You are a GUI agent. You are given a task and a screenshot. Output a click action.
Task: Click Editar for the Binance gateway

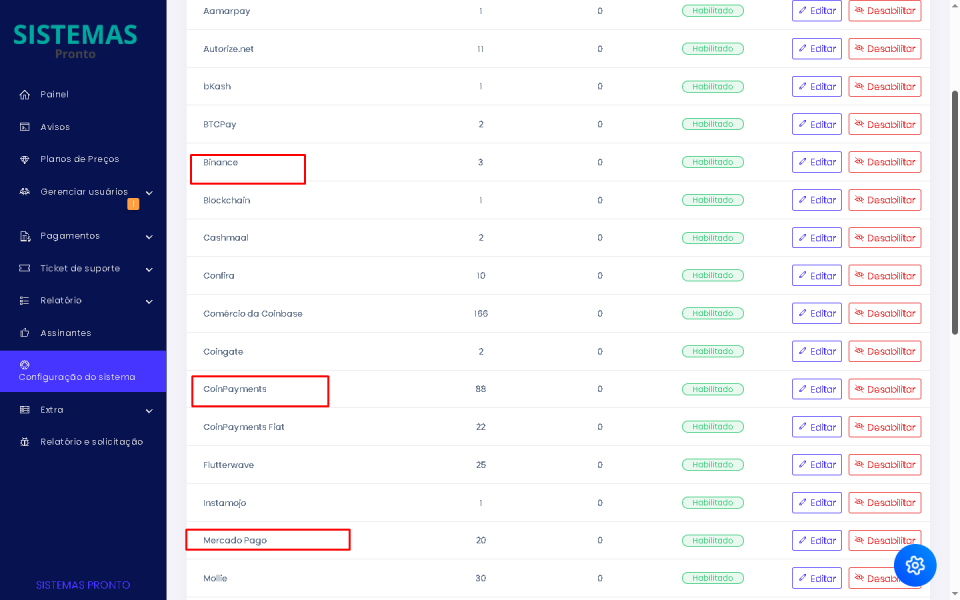[816, 161]
